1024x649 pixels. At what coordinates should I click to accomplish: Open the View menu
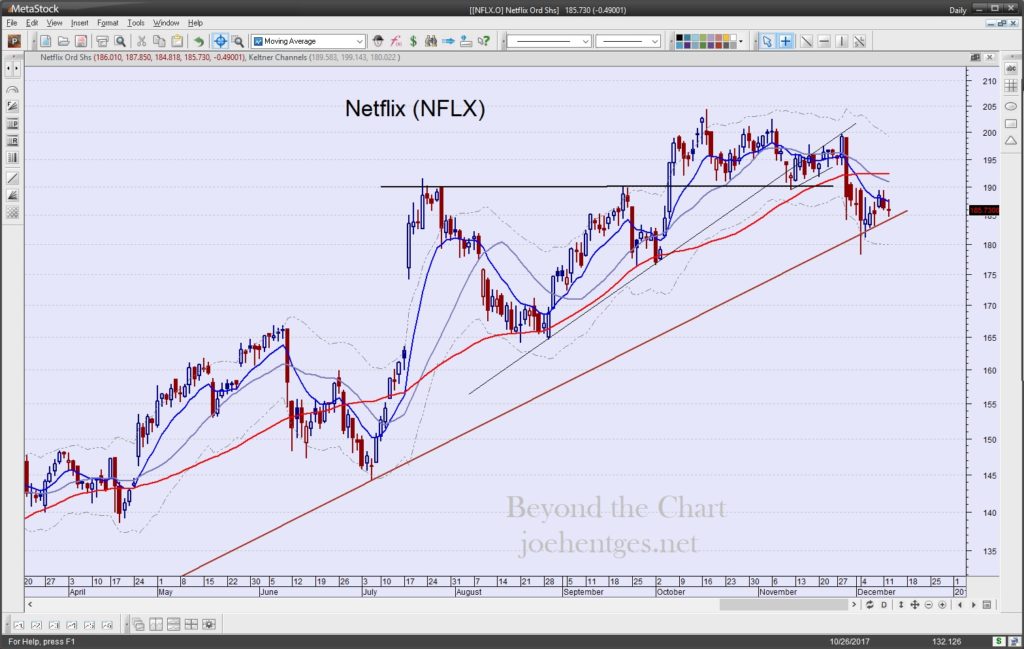(54, 23)
